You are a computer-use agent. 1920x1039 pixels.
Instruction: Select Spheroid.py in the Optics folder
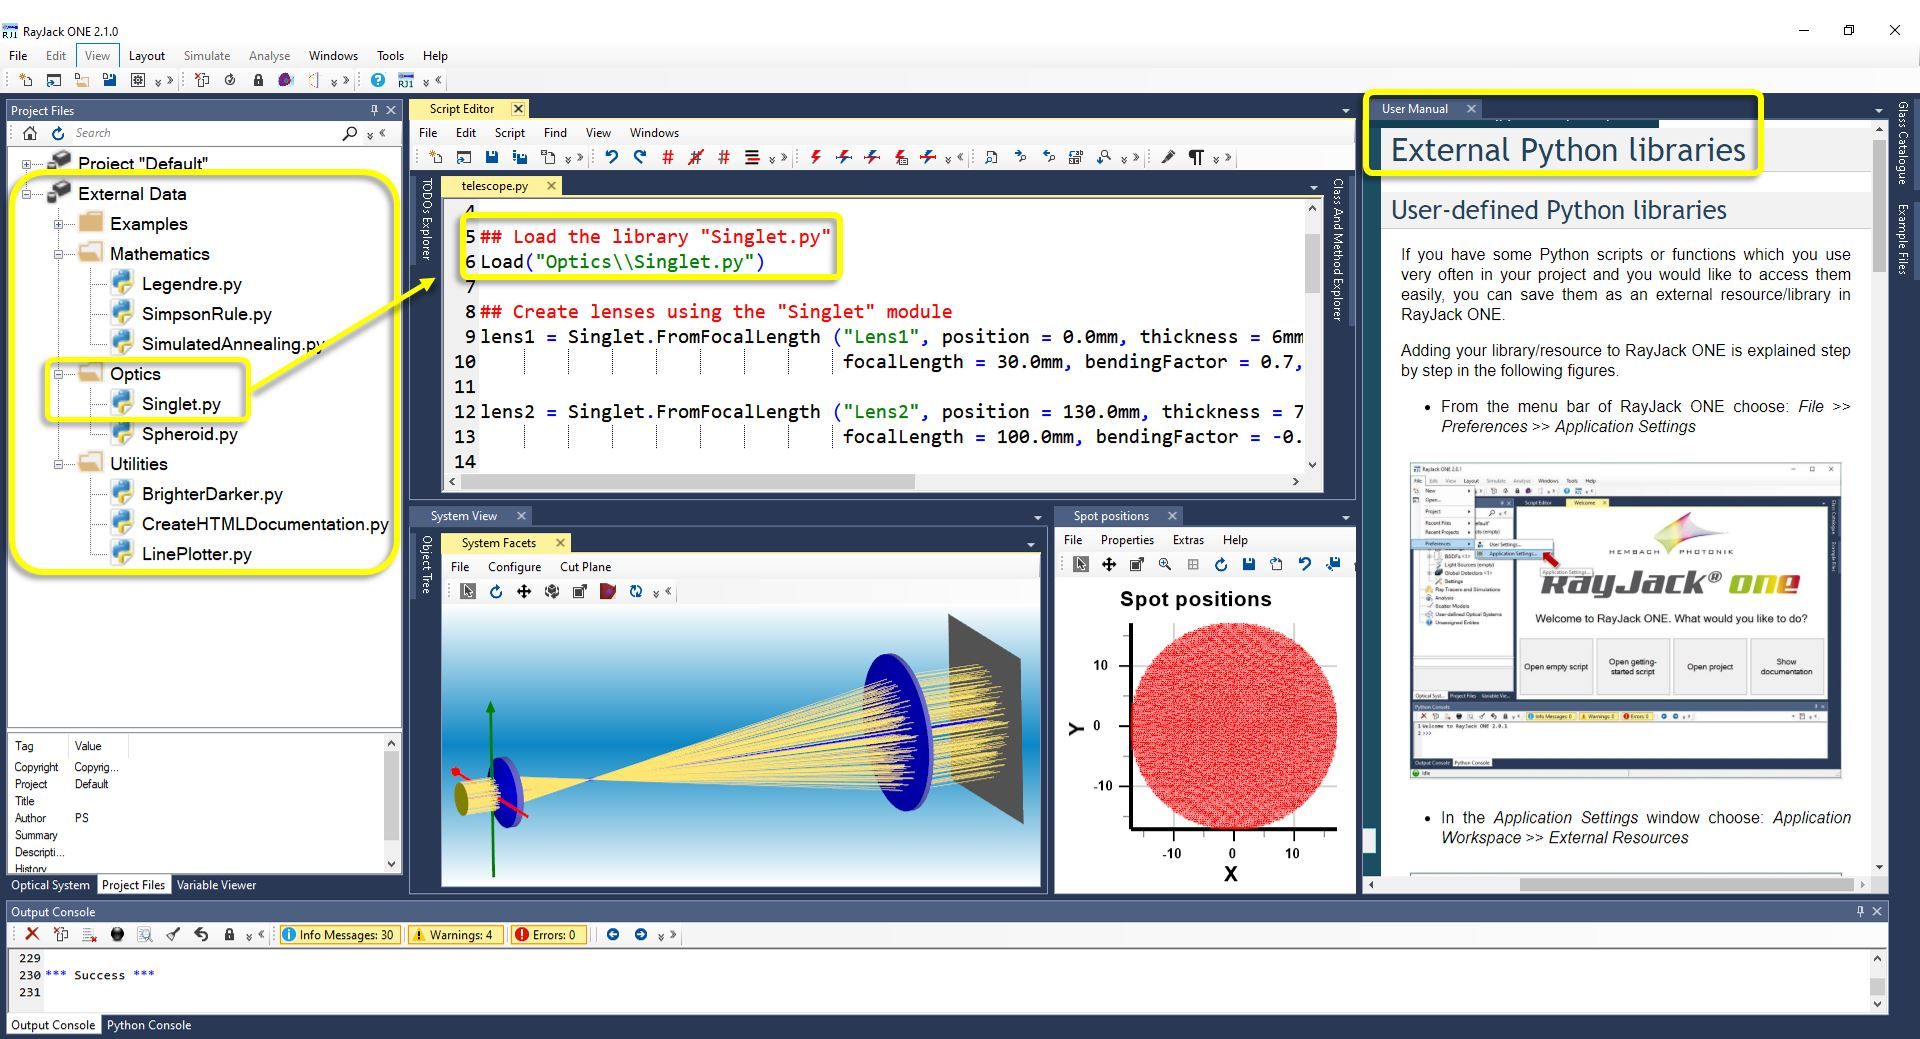point(189,434)
